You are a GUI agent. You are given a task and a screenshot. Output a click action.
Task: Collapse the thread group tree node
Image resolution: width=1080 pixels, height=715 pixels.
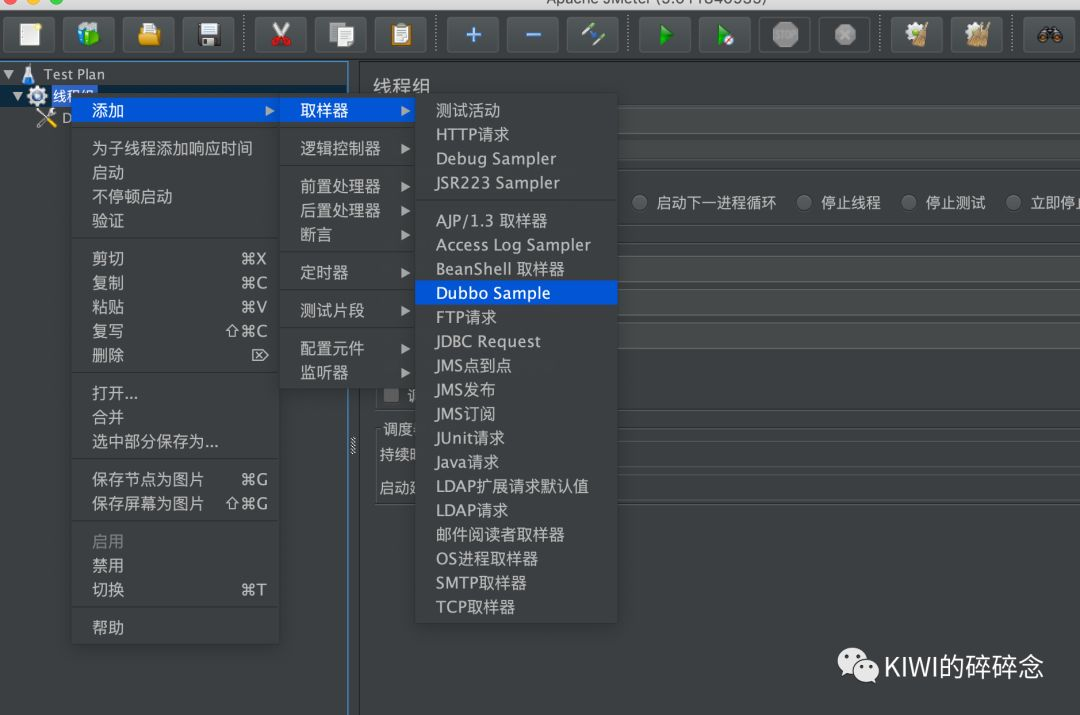pos(18,96)
